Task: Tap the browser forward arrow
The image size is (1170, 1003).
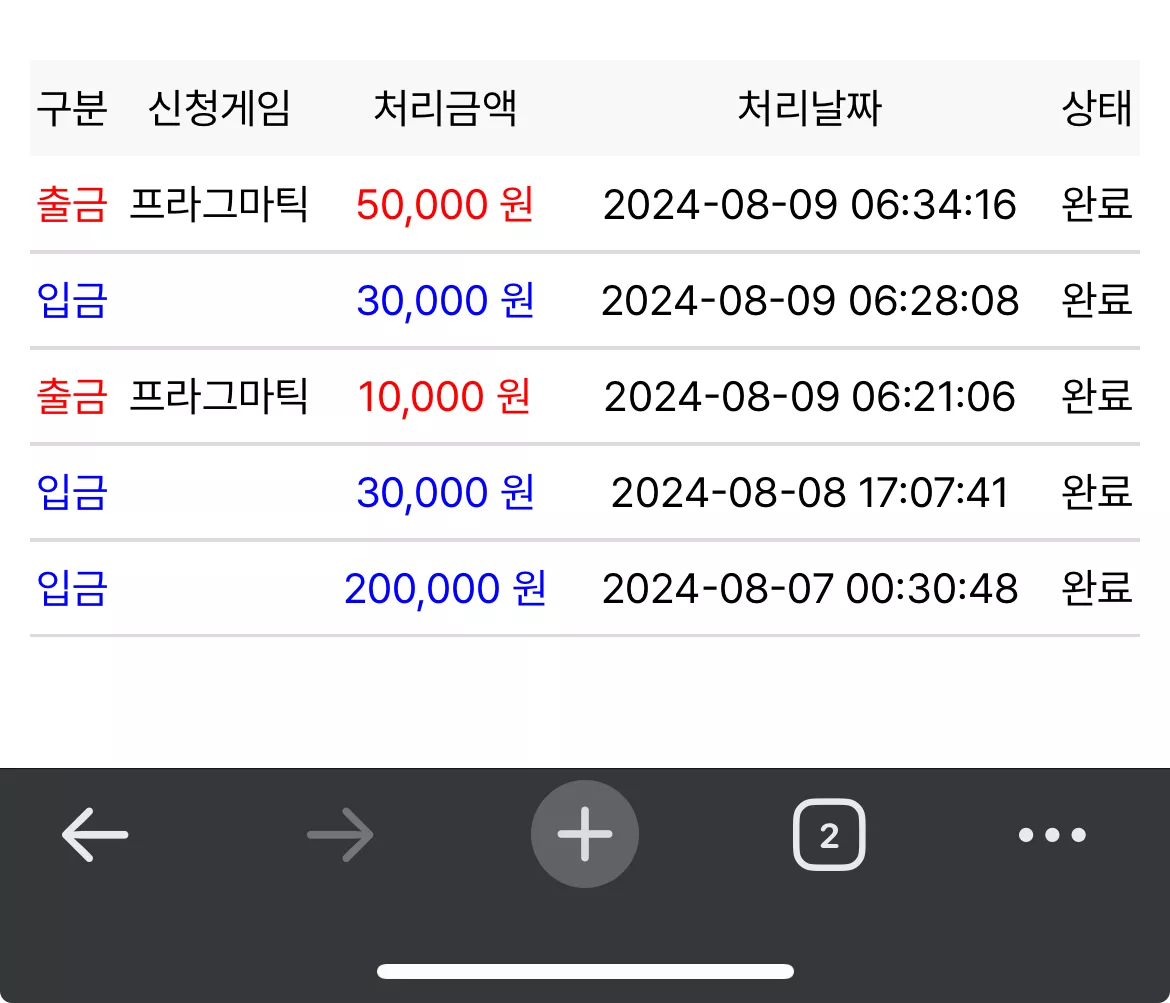Action: point(340,834)
